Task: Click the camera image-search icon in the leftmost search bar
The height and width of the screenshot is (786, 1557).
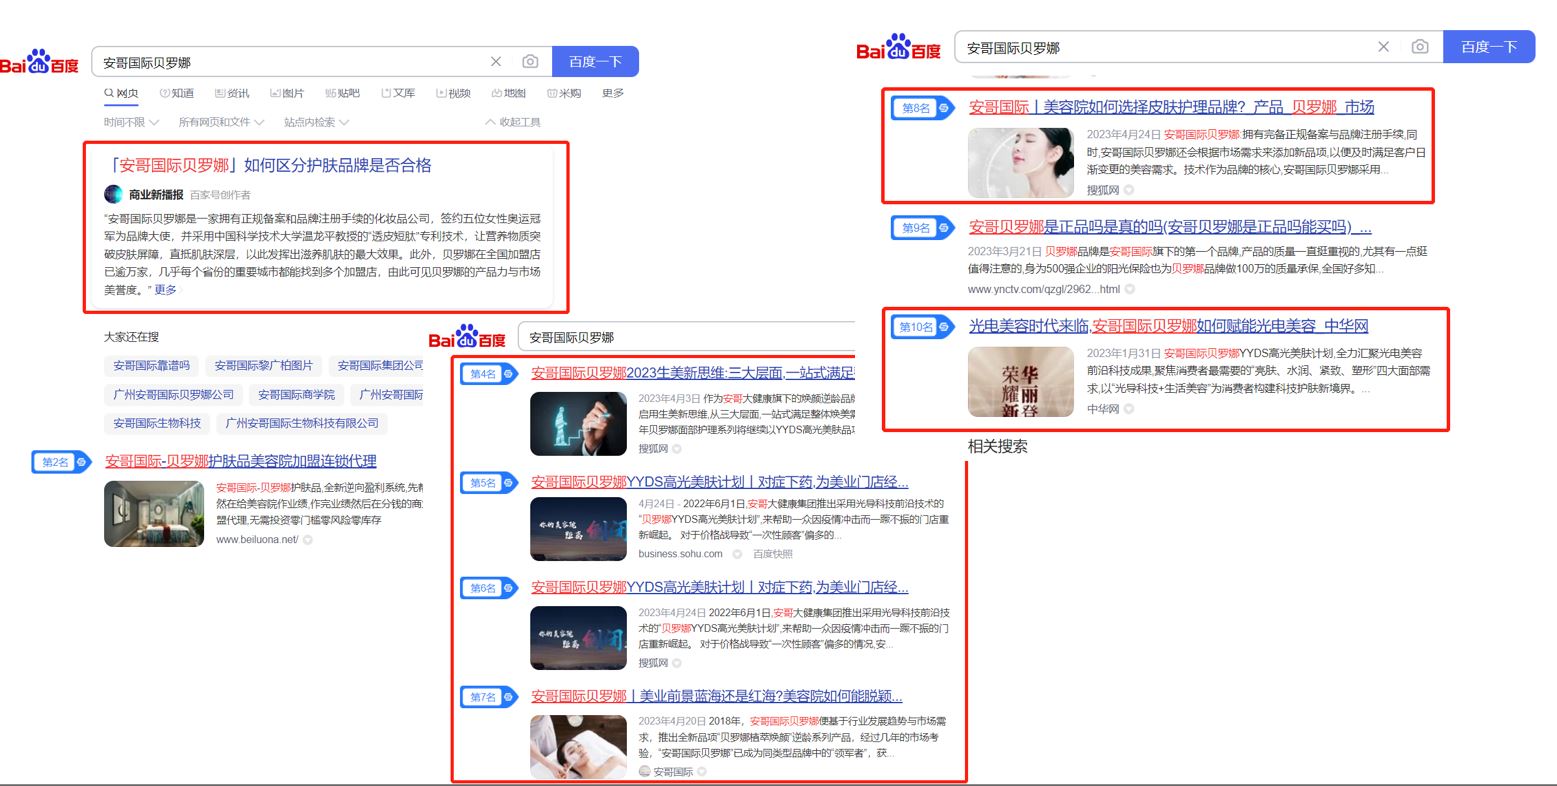Action: click(x=530, y=62)
